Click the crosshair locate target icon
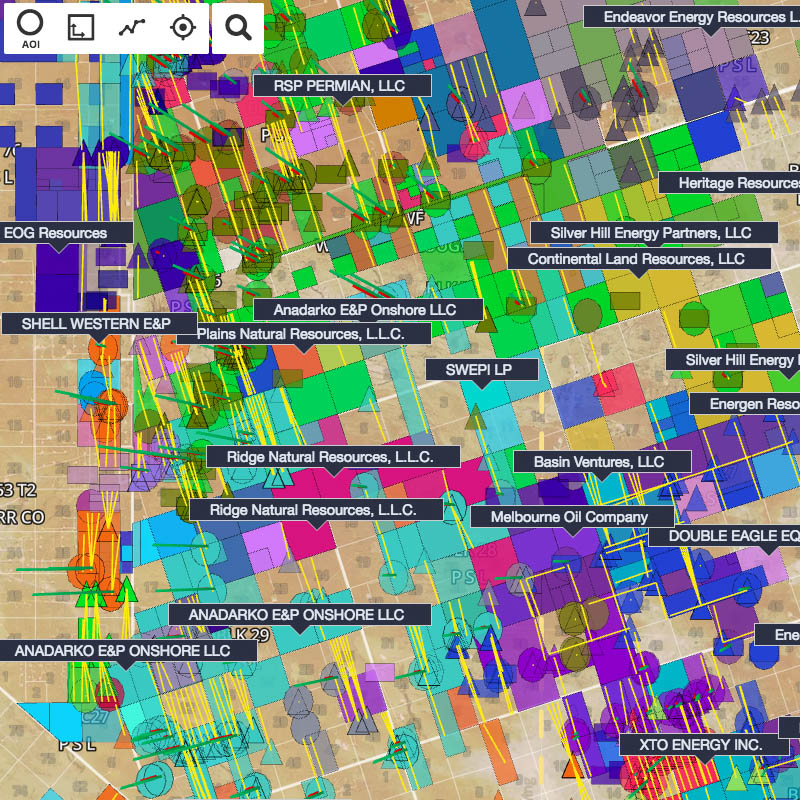Image resolution: width=800 pixels, height=800 pixels. coord(182,28)
